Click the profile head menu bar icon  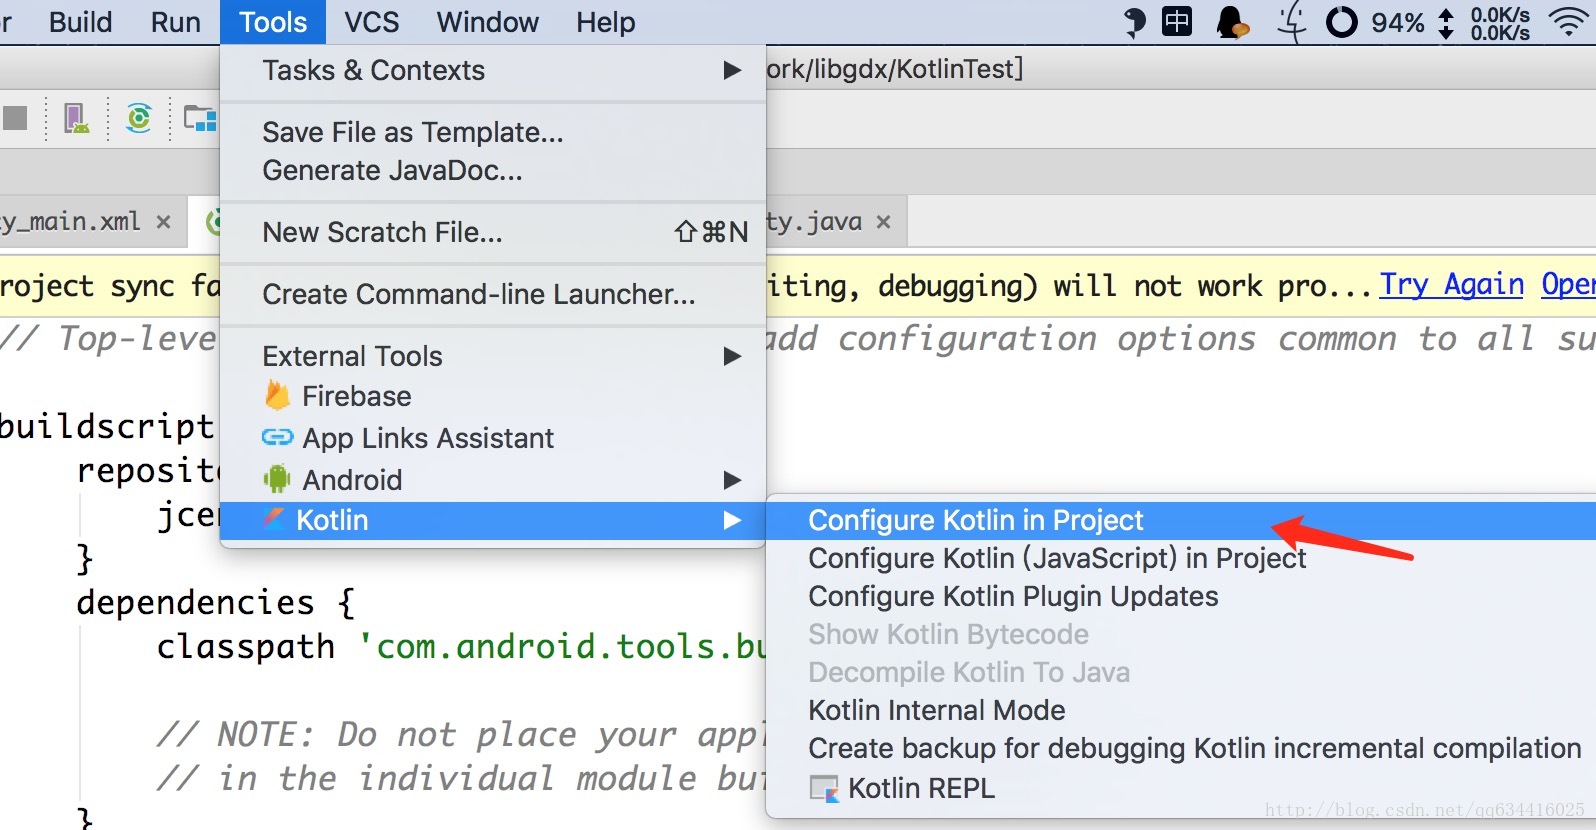click(1134, 22)
